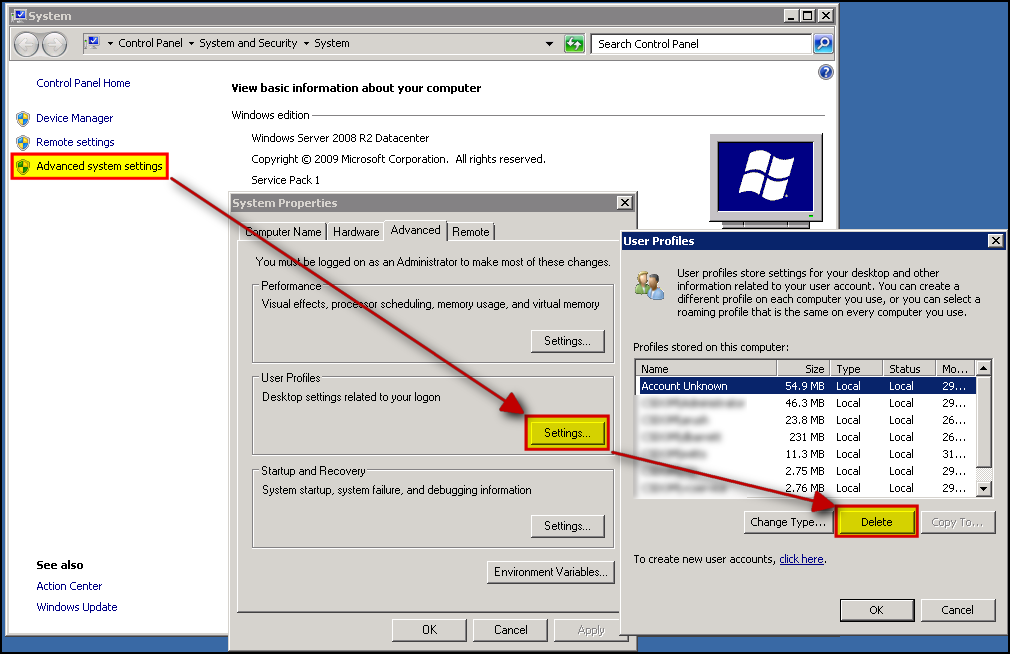The width and height of the screenshot is (1010, 654).
Task: Open User Profiles Settings button
Action: [567, 433]
